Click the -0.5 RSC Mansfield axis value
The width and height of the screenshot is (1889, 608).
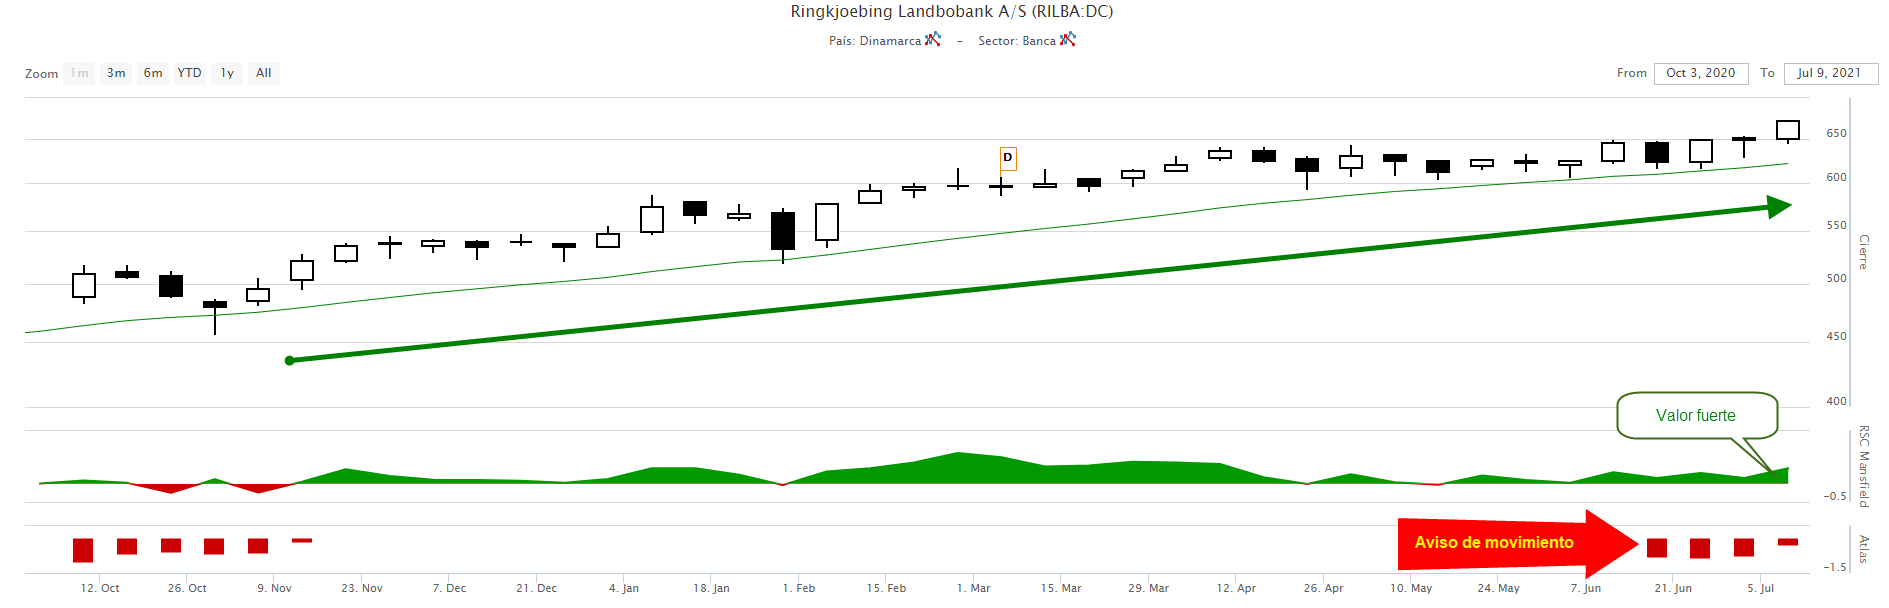[1835, 496]
